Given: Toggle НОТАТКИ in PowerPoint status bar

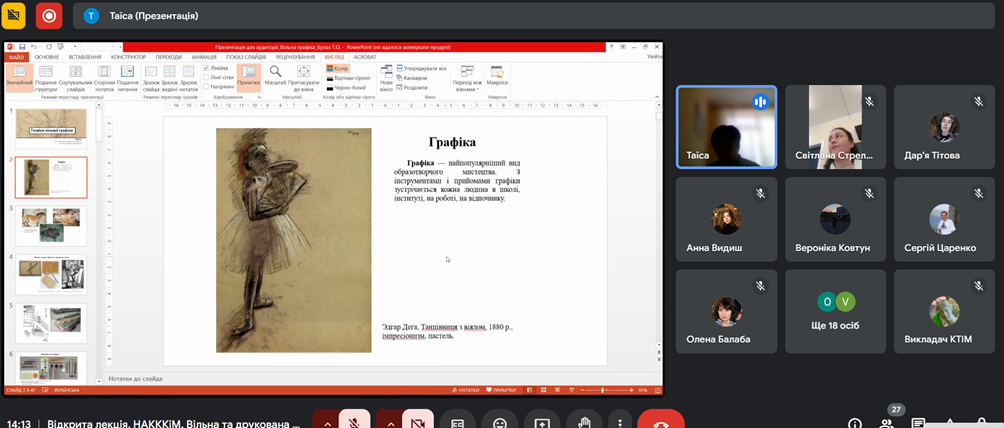Looking at the screenshot, I should (466, 390).
